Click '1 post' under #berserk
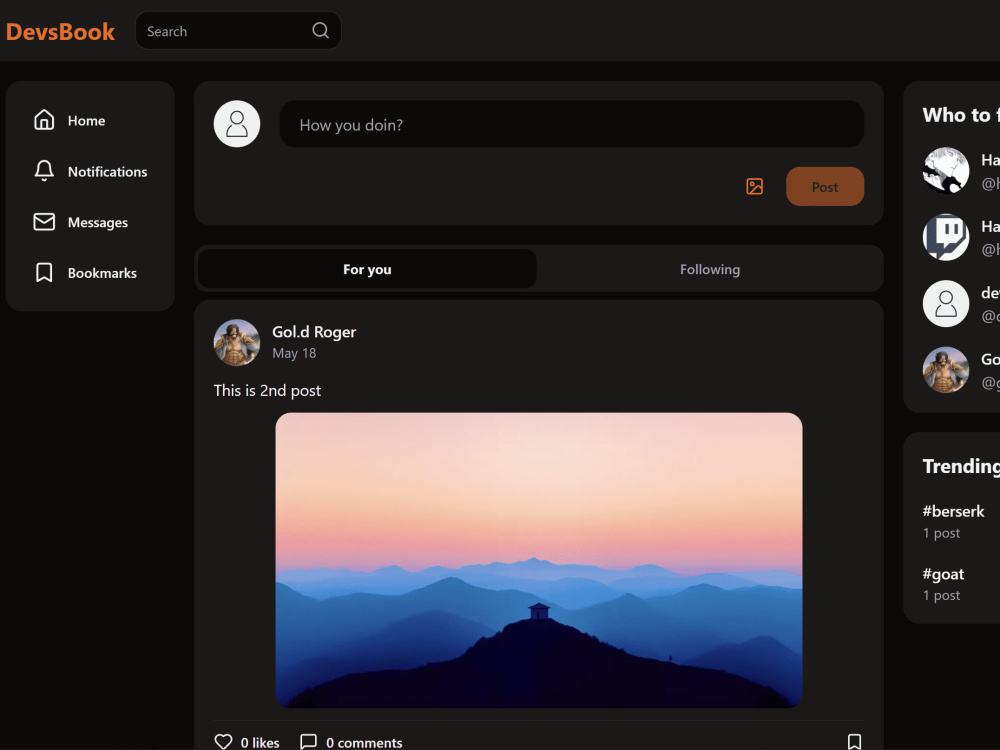 pyautogui.click(x=941, y=533)
